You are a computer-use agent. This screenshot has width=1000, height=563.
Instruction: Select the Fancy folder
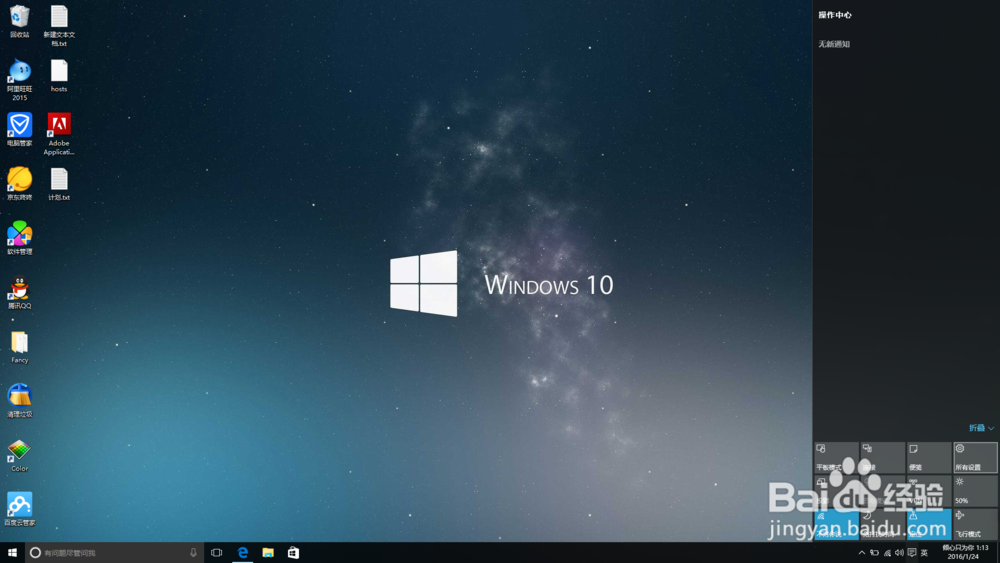20,347
